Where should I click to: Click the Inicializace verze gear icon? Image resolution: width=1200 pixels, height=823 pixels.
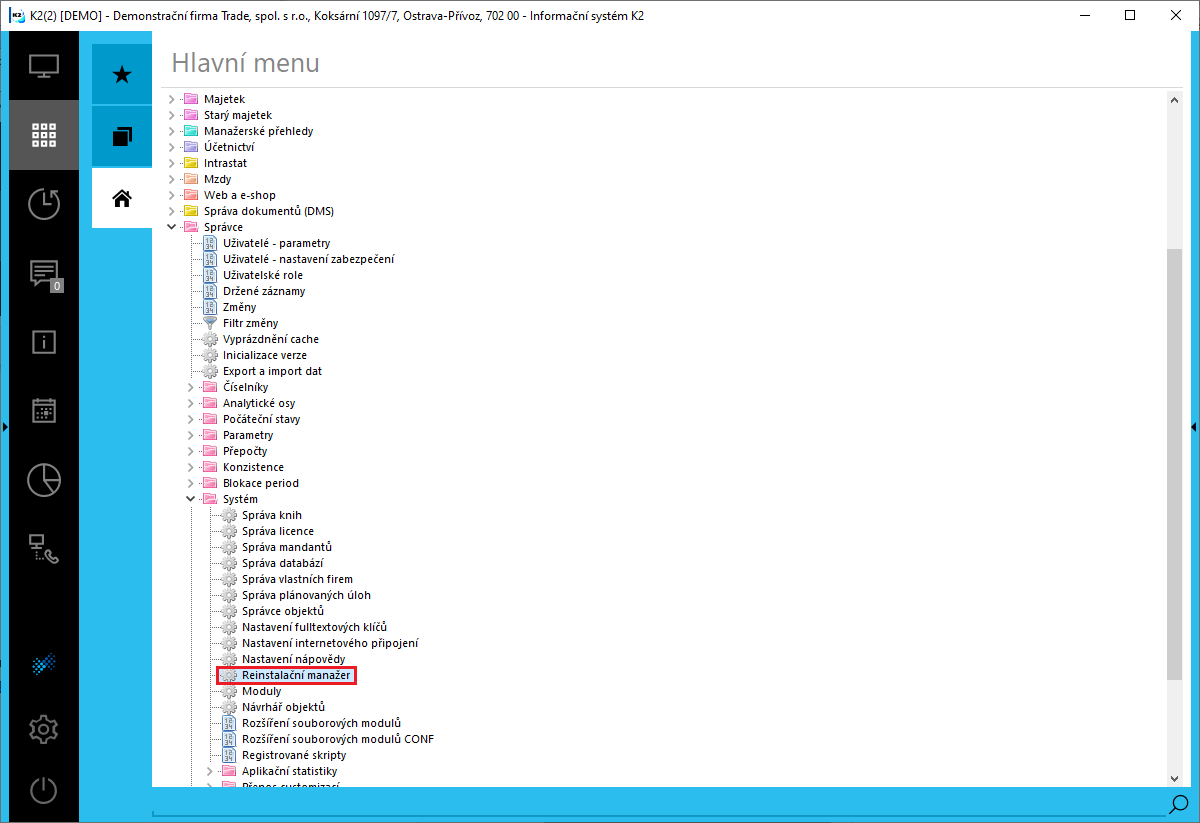(x=210, y=355)
